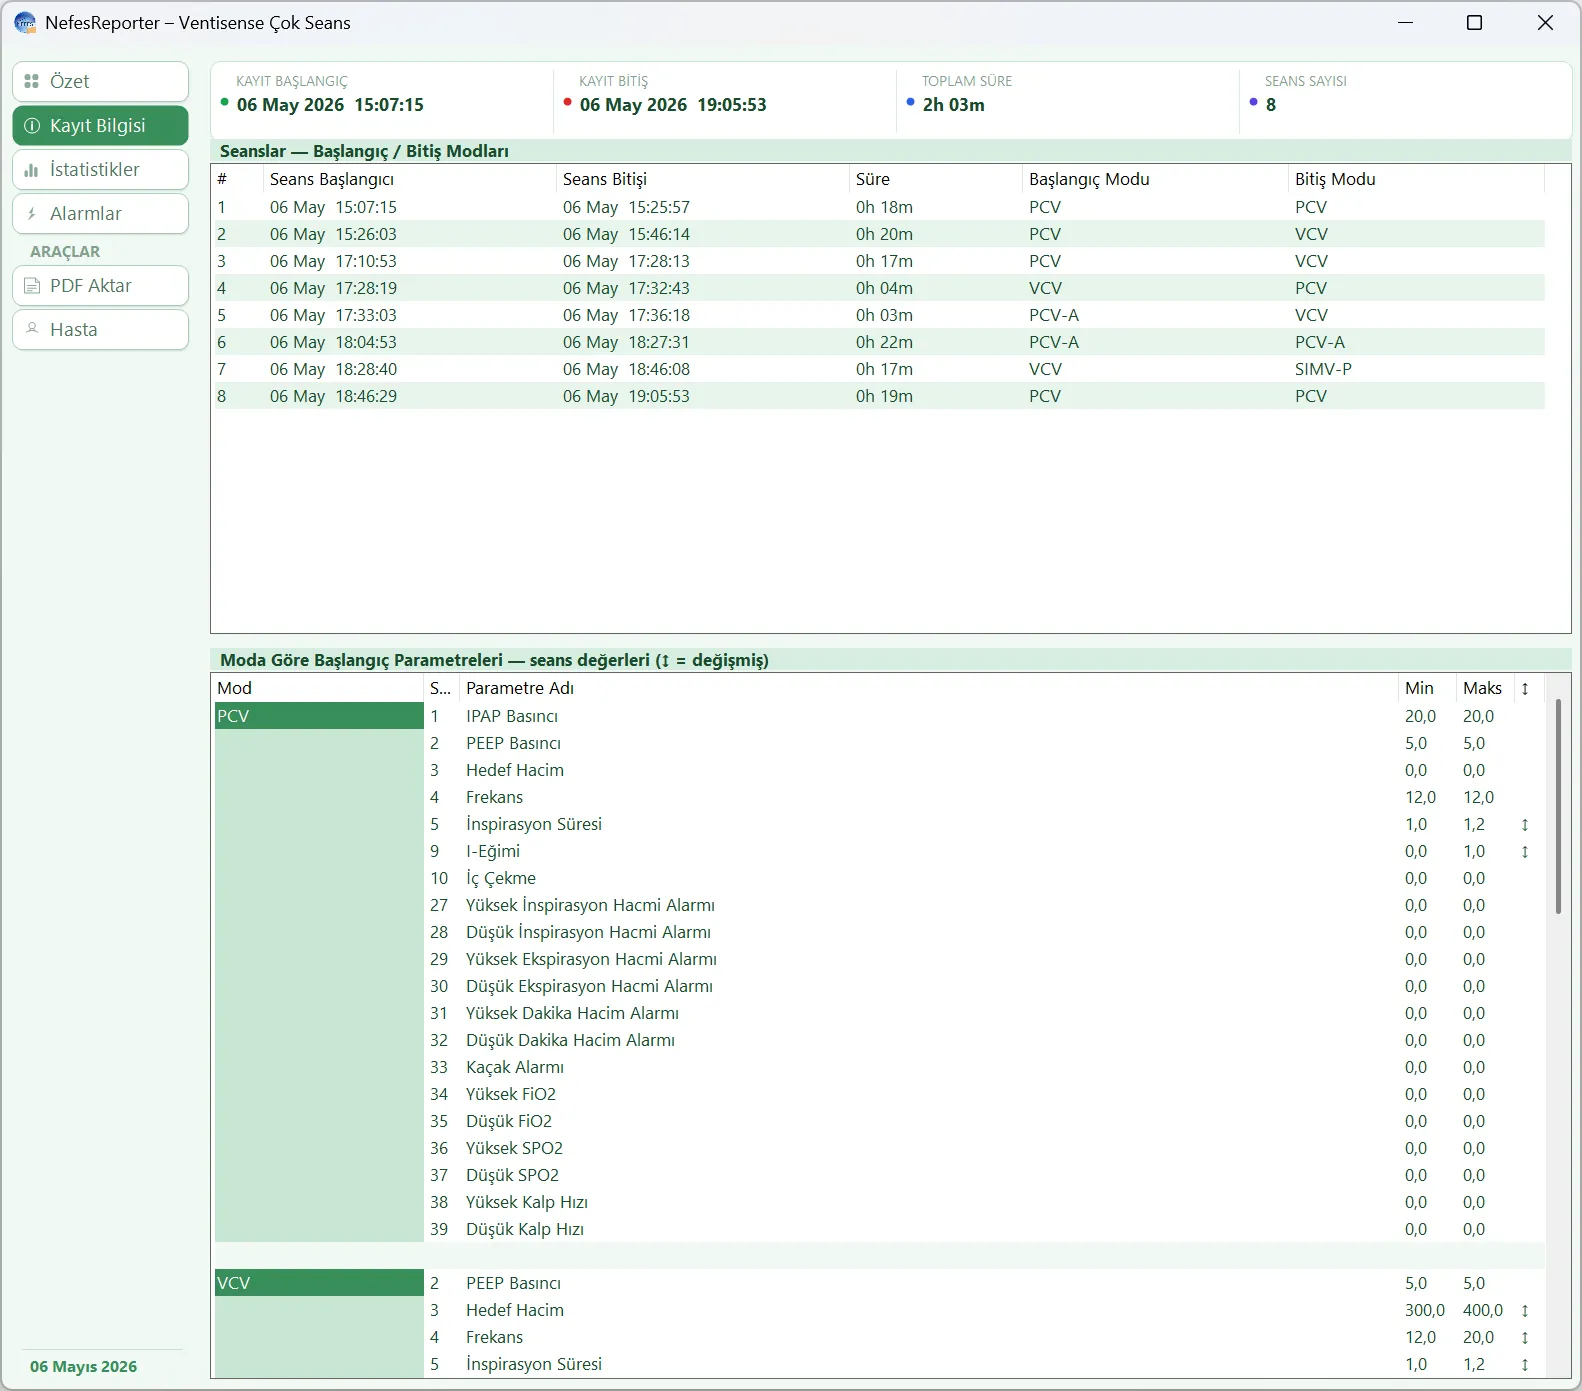Sort sessions by Seans Başlangıcı column
The height and width of the screenshot is (1391, 1582).
410,179
